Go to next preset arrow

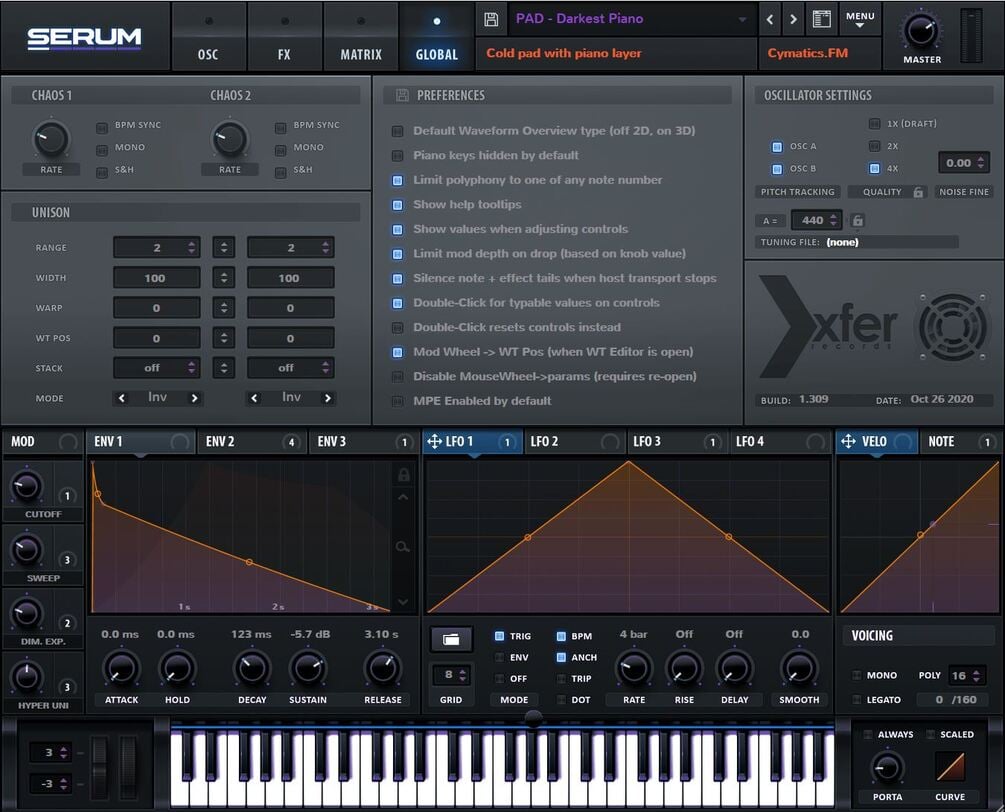(793, 19)
